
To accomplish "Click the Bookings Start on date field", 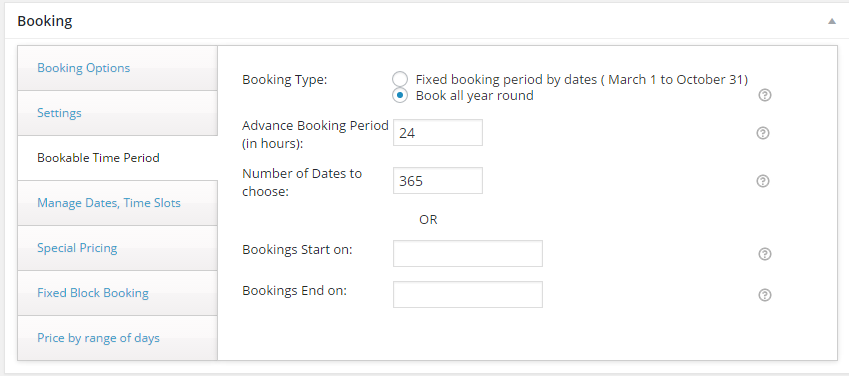I will coord(468,254).
